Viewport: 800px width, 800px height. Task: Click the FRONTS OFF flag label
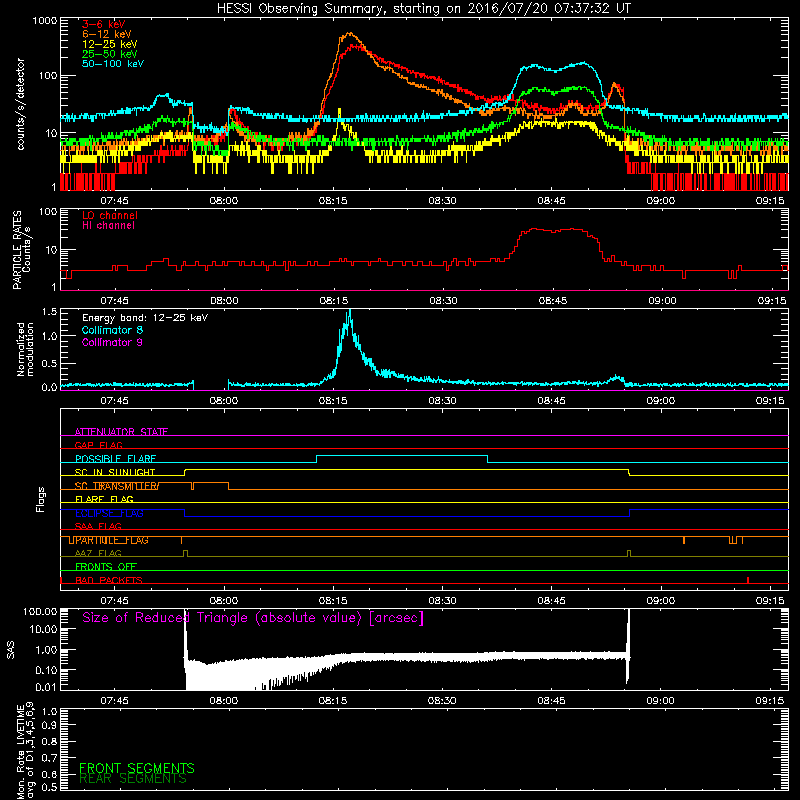[106, 567]
